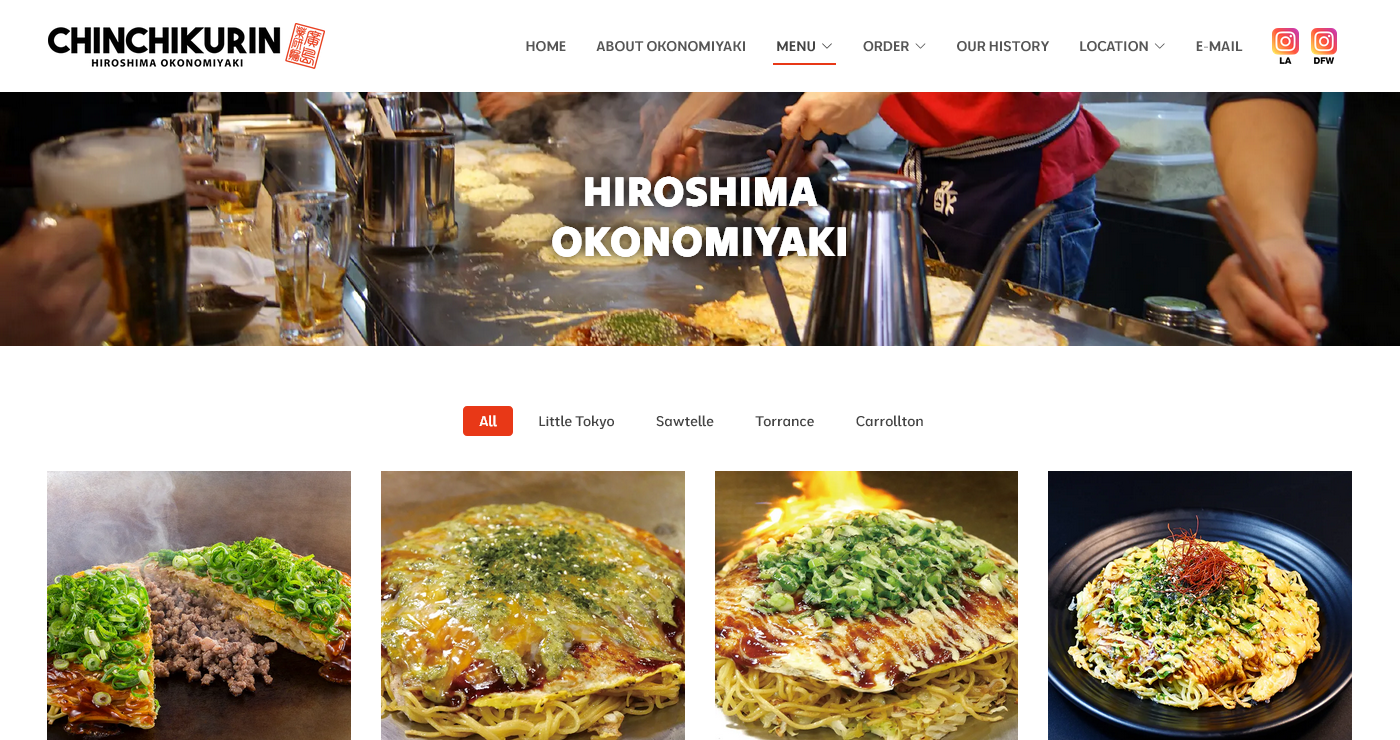This screenshot has width=1400, height=740.
Task: Filter the menu by Sawtelle
Action: pos(685,421)
